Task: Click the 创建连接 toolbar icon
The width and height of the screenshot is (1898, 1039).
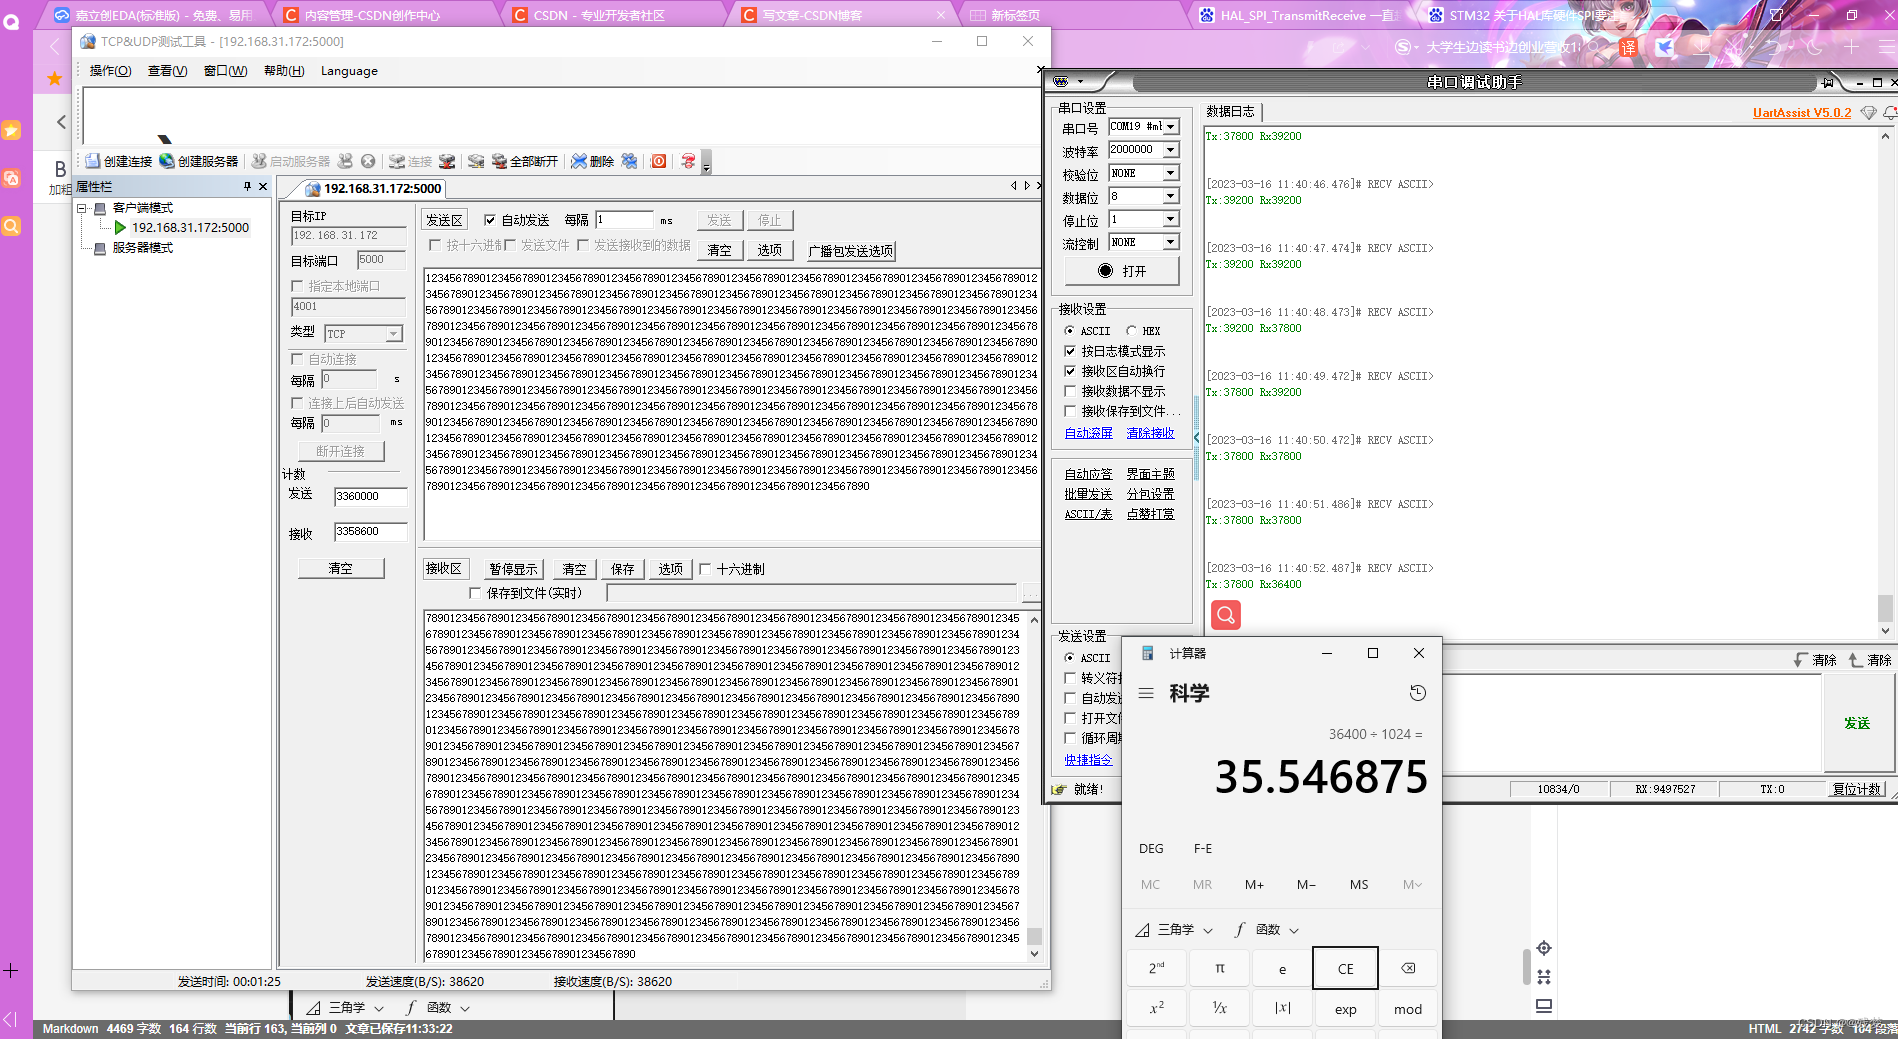Action: [x=94, y=161]
